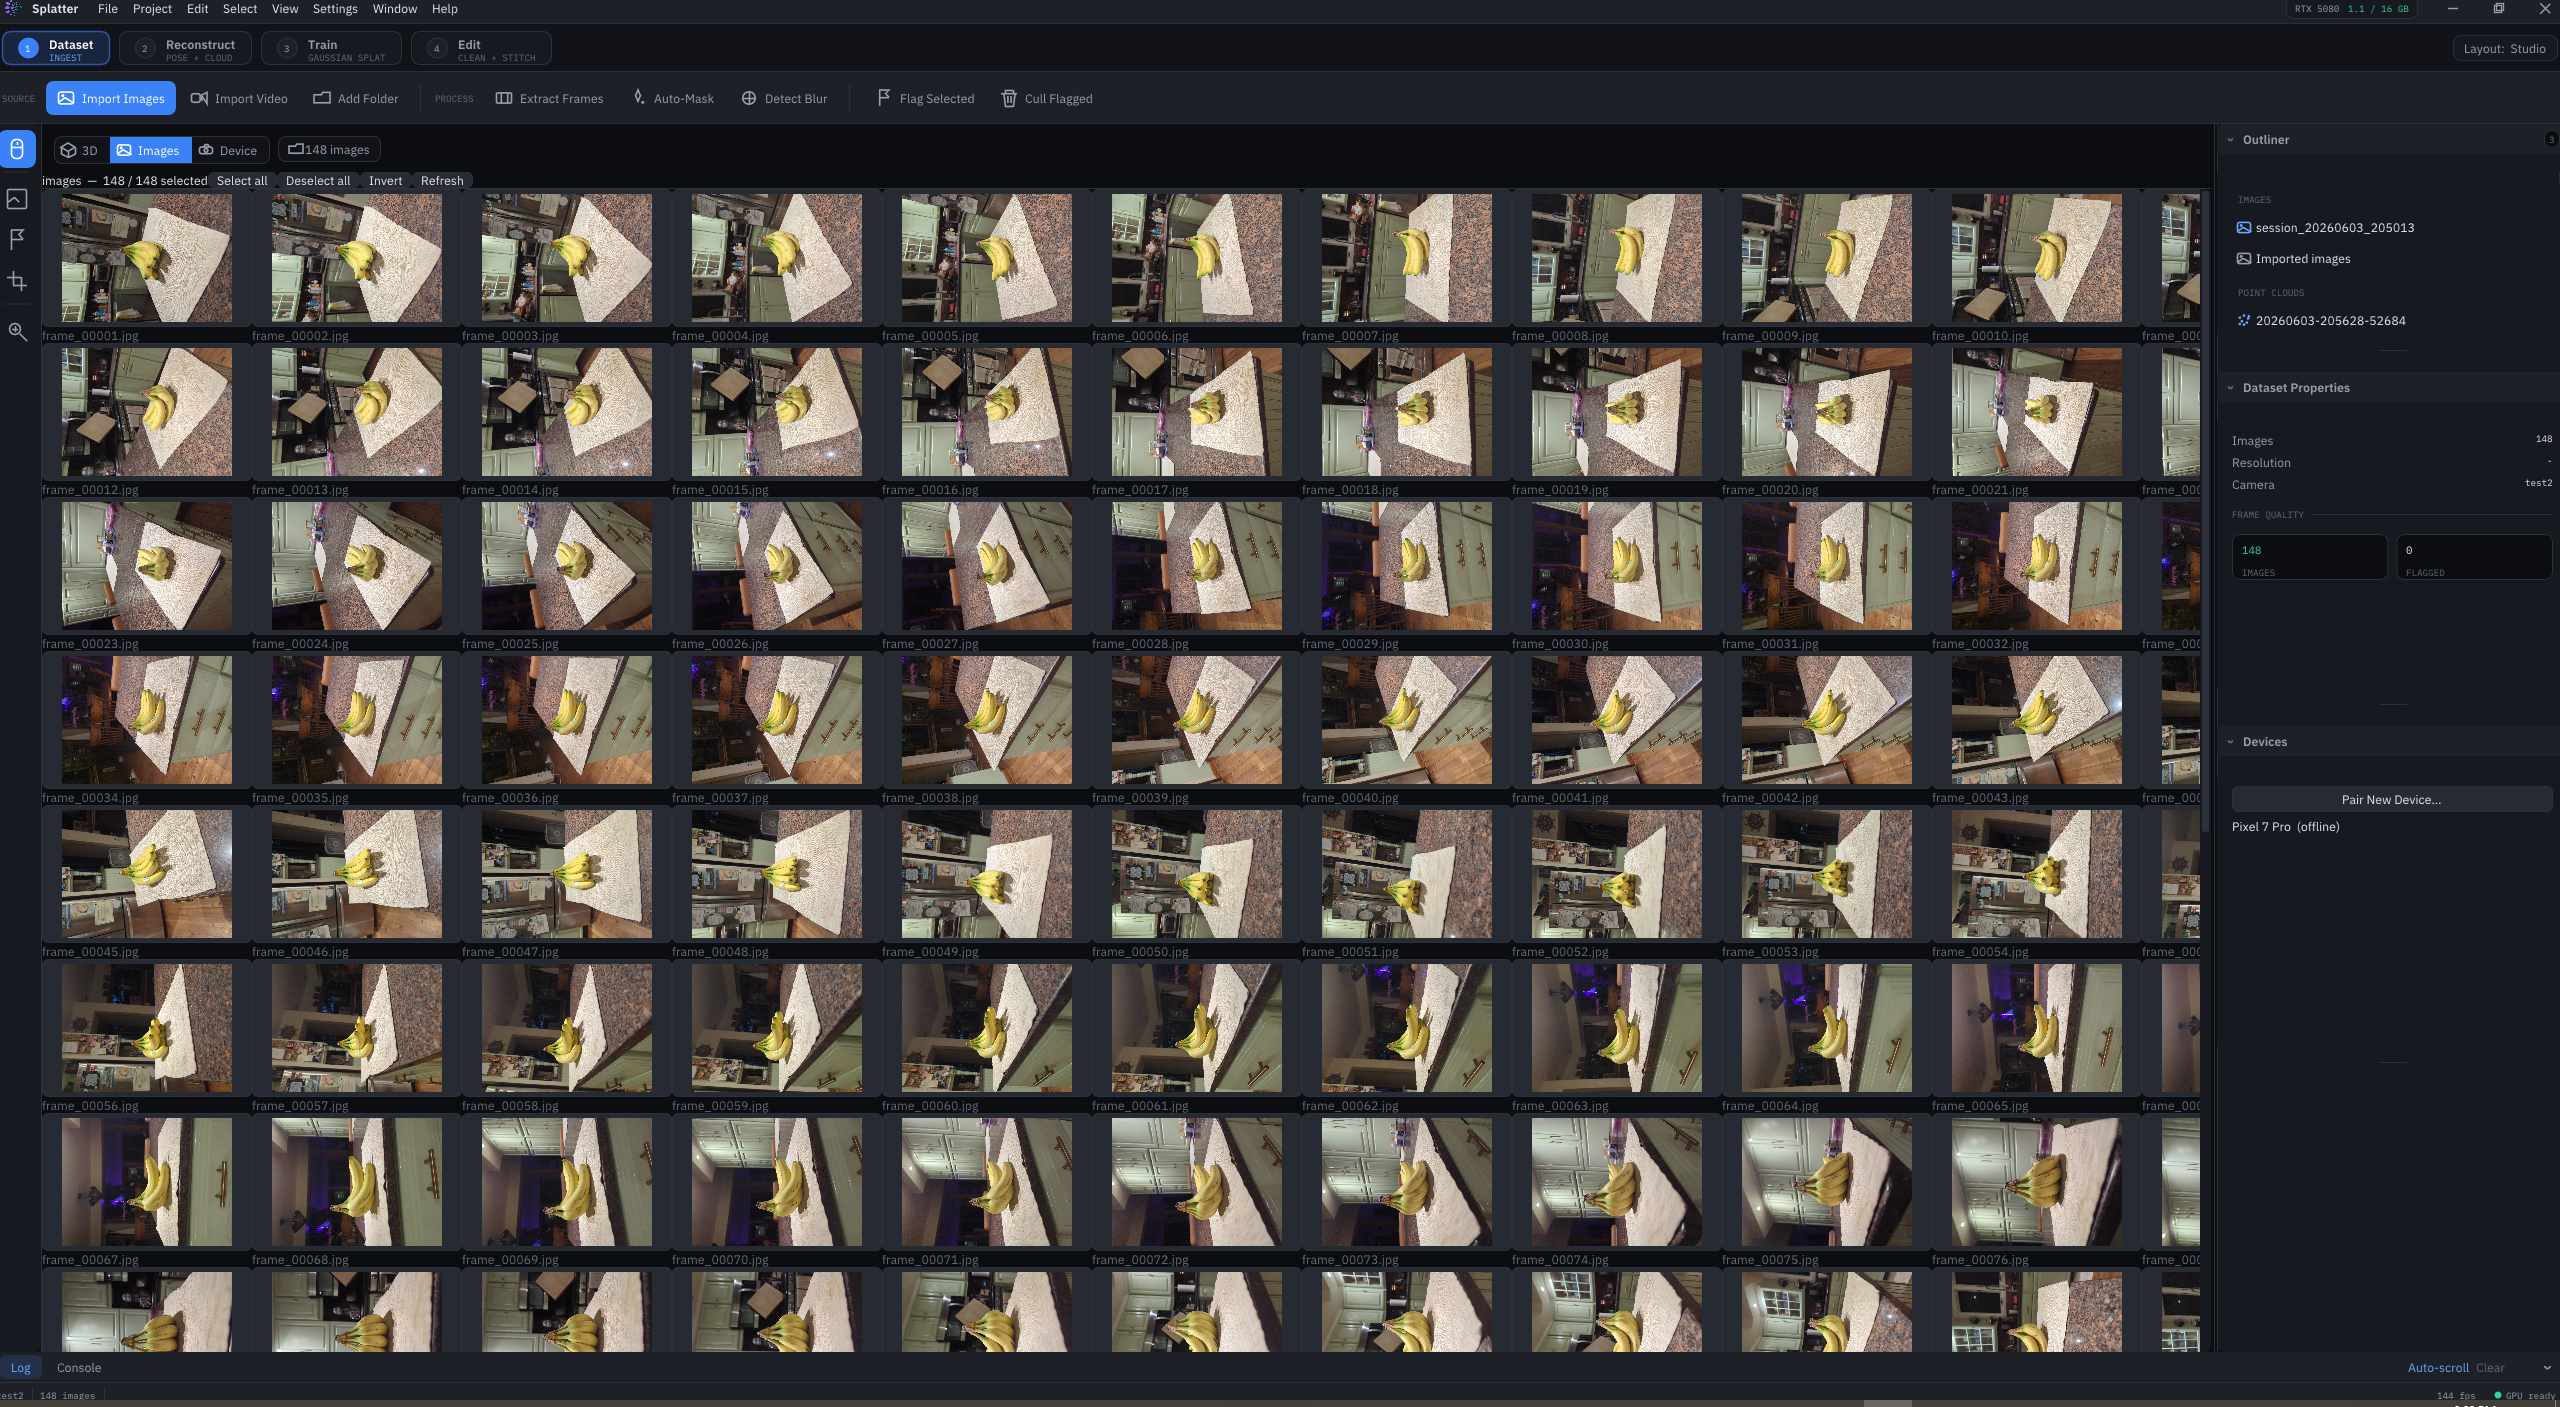Click Clear in the log panel
Screen dimensions: 2560x1407
pos(2490,1368)
